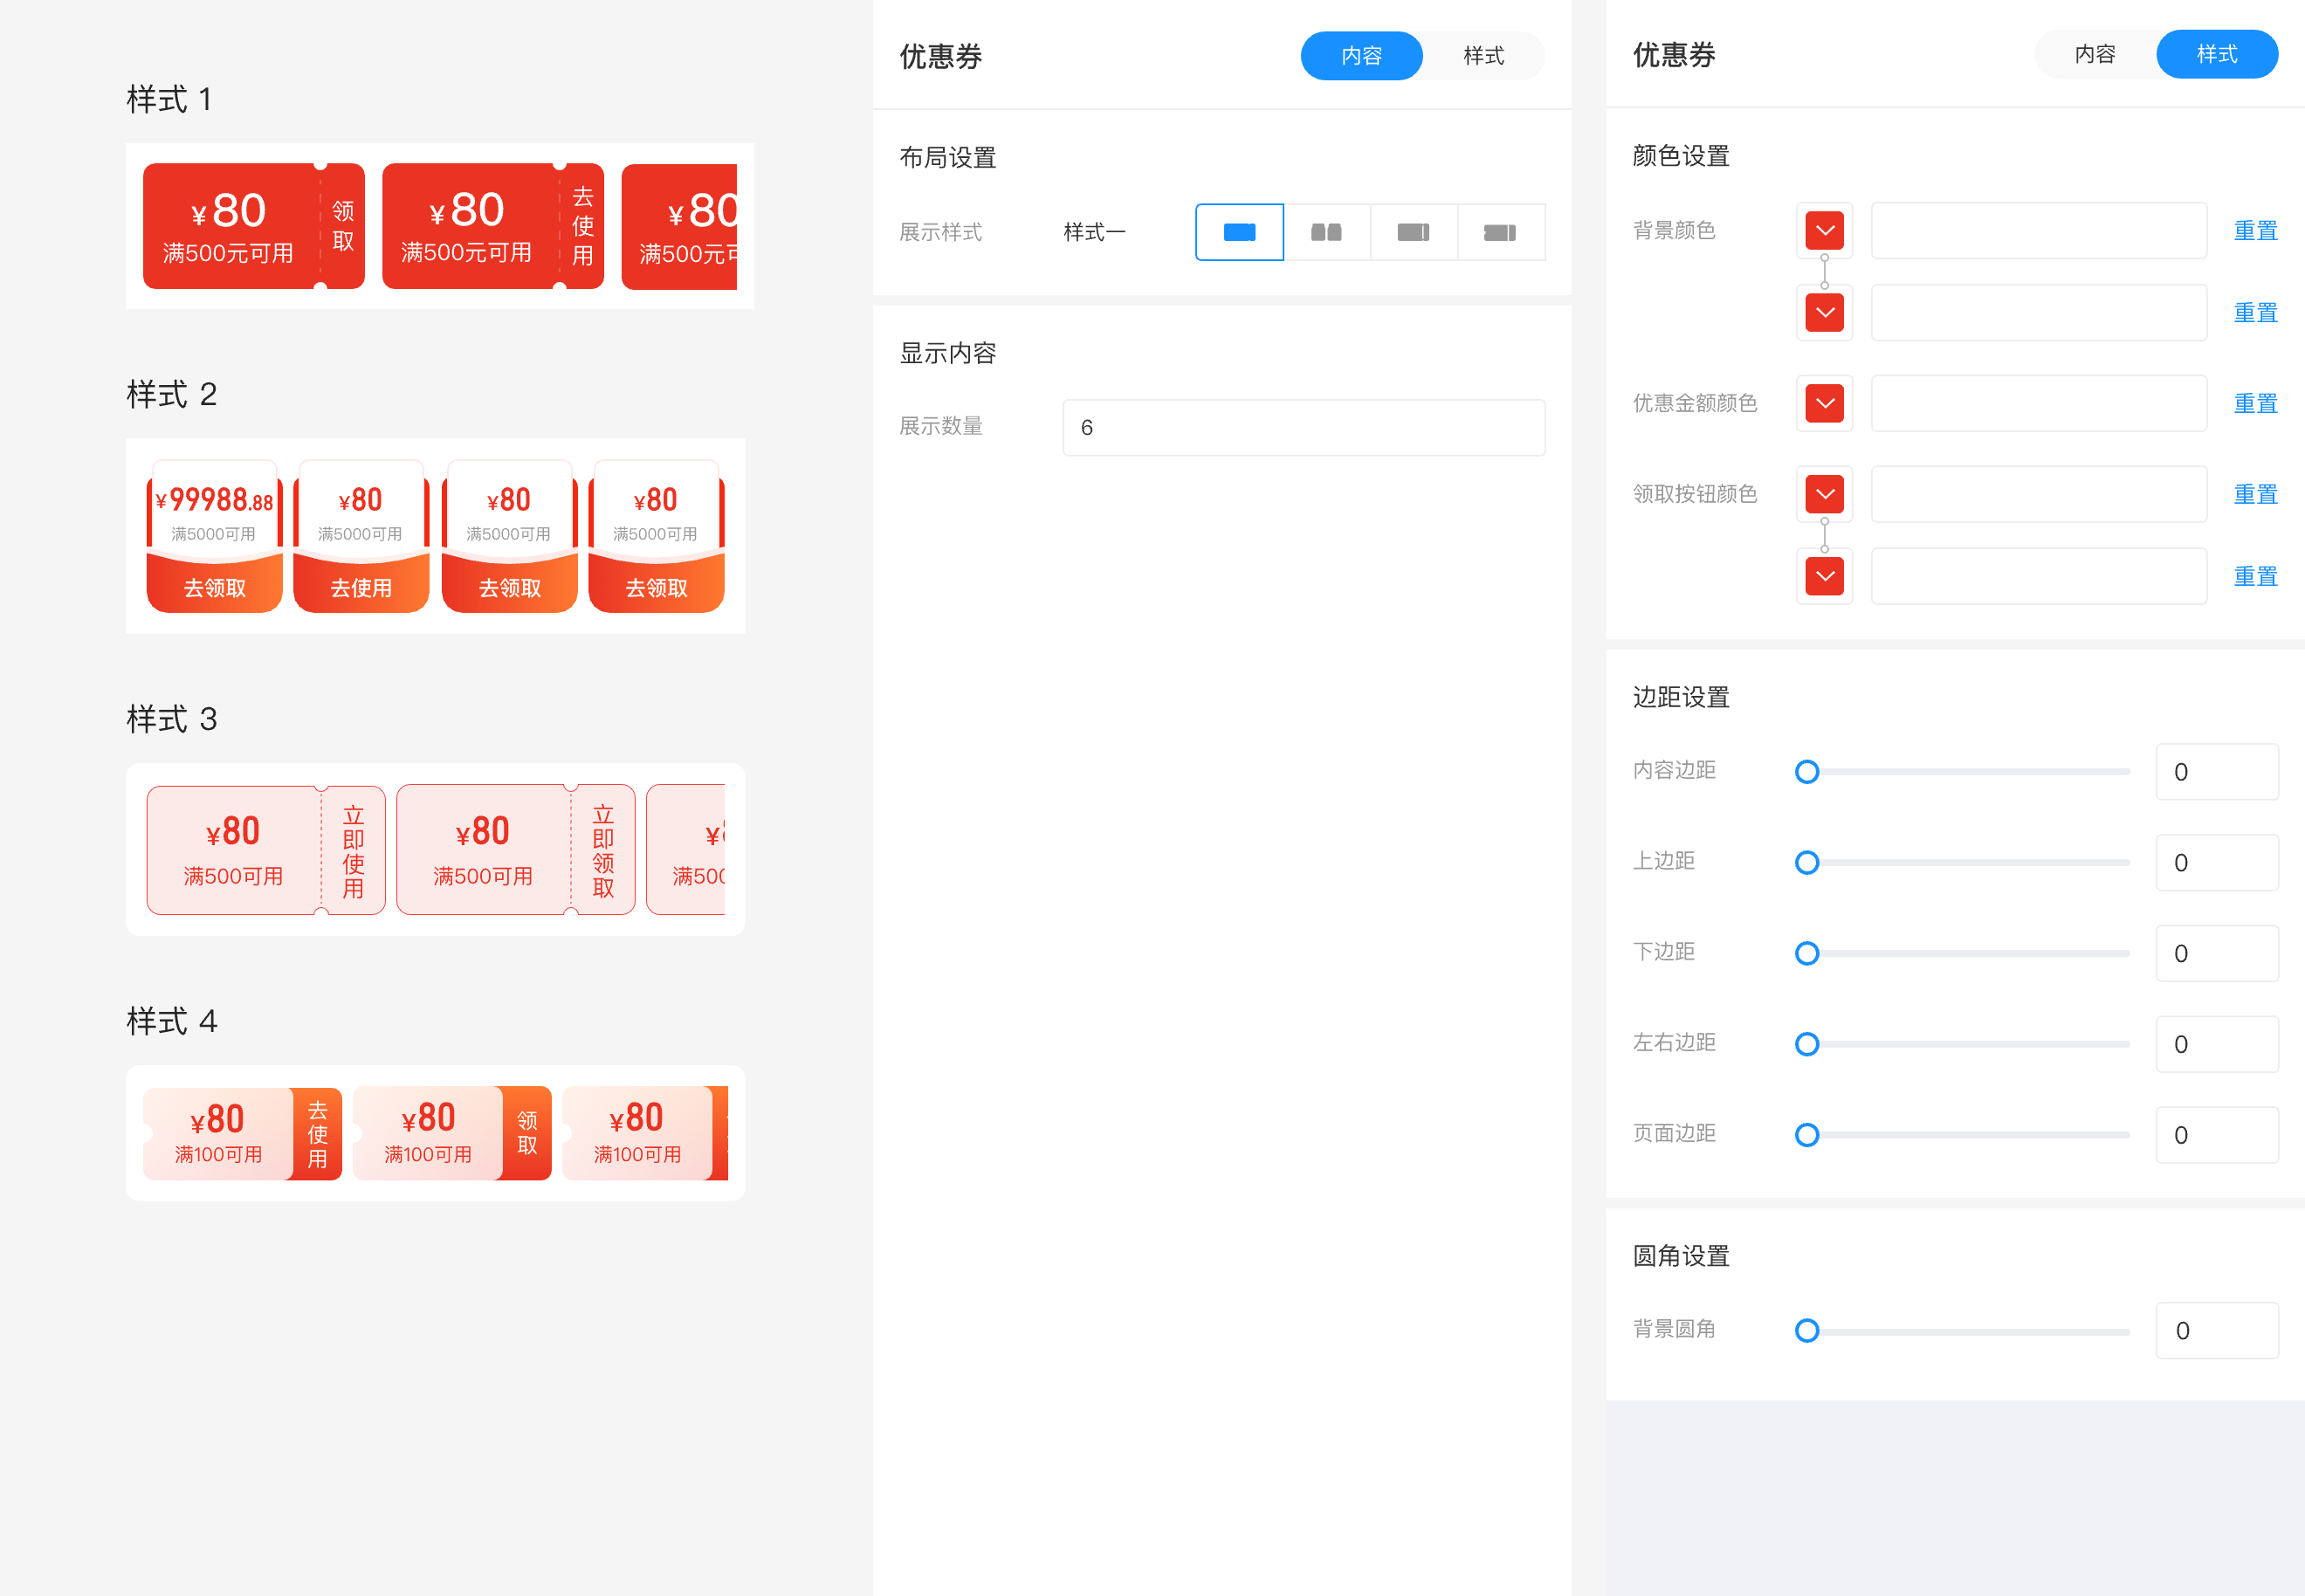Click the 背景圆角 slider handle

coord(1807,1330)
